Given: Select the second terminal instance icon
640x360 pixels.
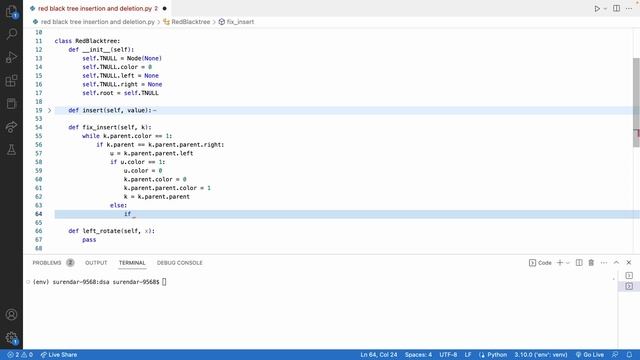Looking at the screenshot, I should pos(629,286).
